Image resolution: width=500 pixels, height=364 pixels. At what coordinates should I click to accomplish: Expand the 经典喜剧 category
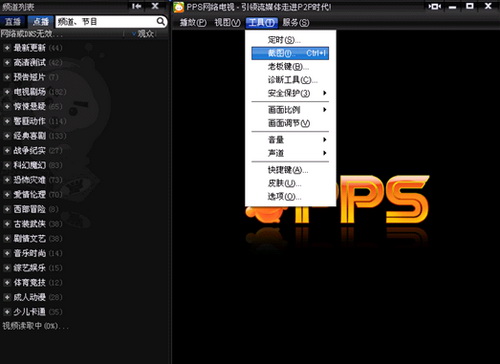pyautogui.click(x=6, y=136)
